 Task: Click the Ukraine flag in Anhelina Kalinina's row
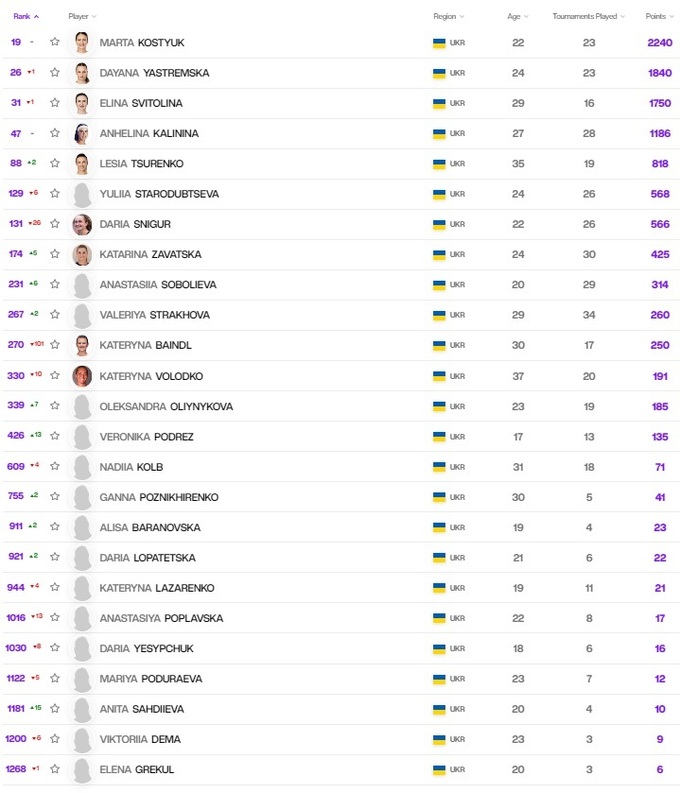click(x=439, y=133)
